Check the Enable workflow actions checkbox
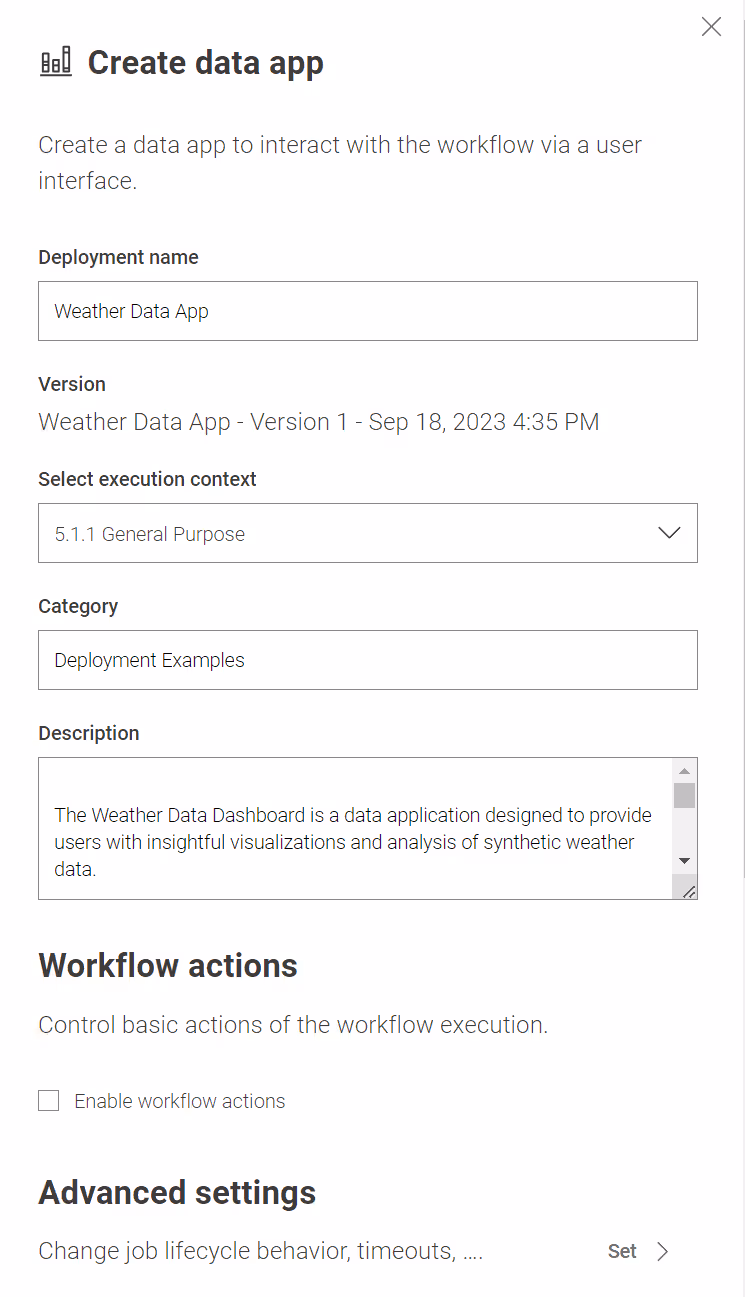The width and height of the screenshot is (745, 1297). [x=49, y=1101]
